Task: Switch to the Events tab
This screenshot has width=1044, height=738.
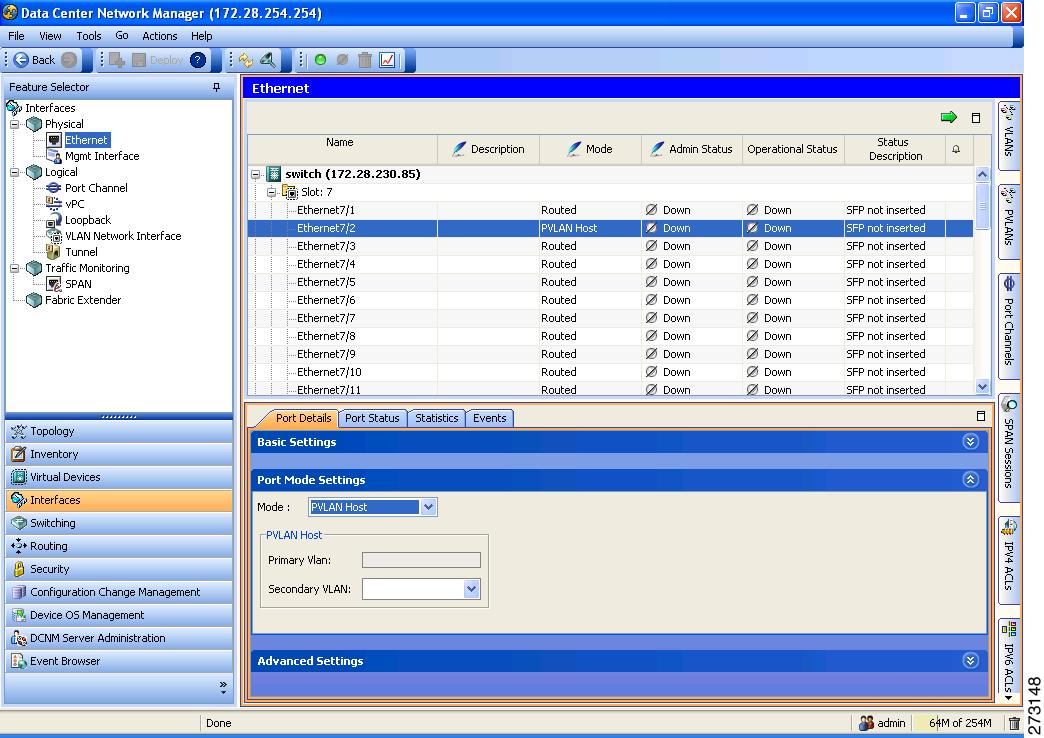Action: click(490, 418)
